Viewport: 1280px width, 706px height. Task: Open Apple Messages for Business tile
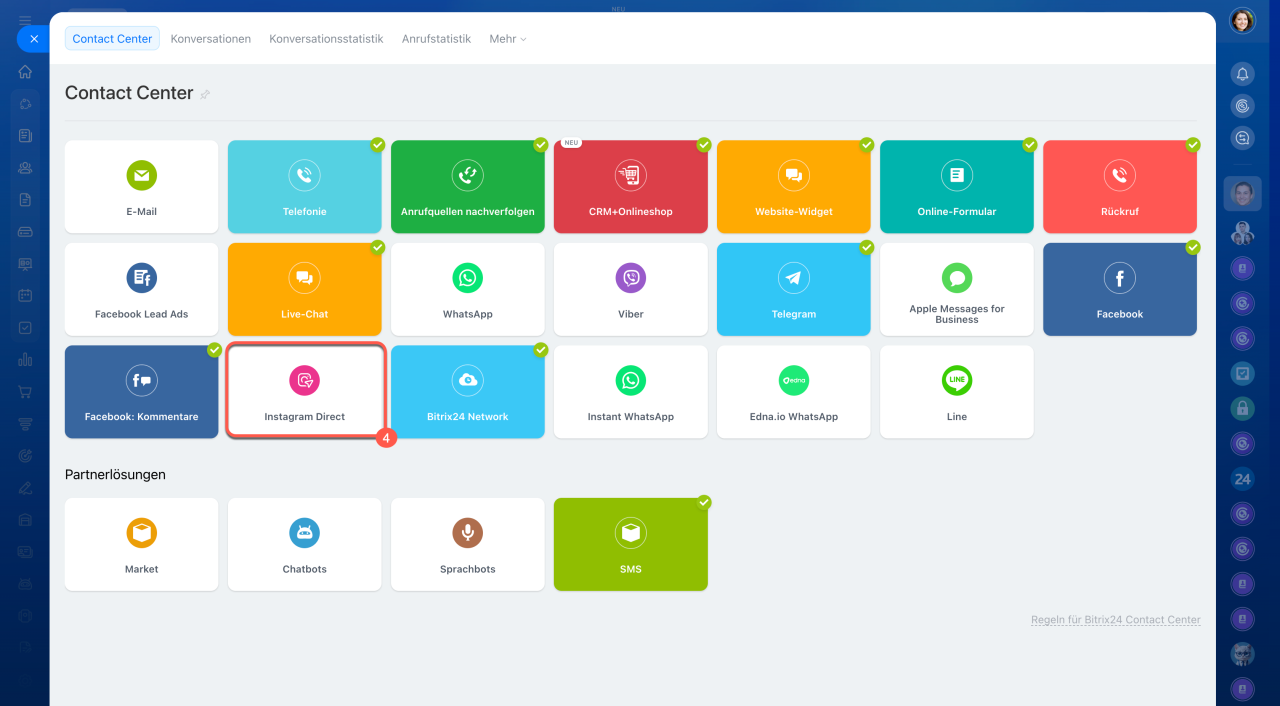point(956,289)
